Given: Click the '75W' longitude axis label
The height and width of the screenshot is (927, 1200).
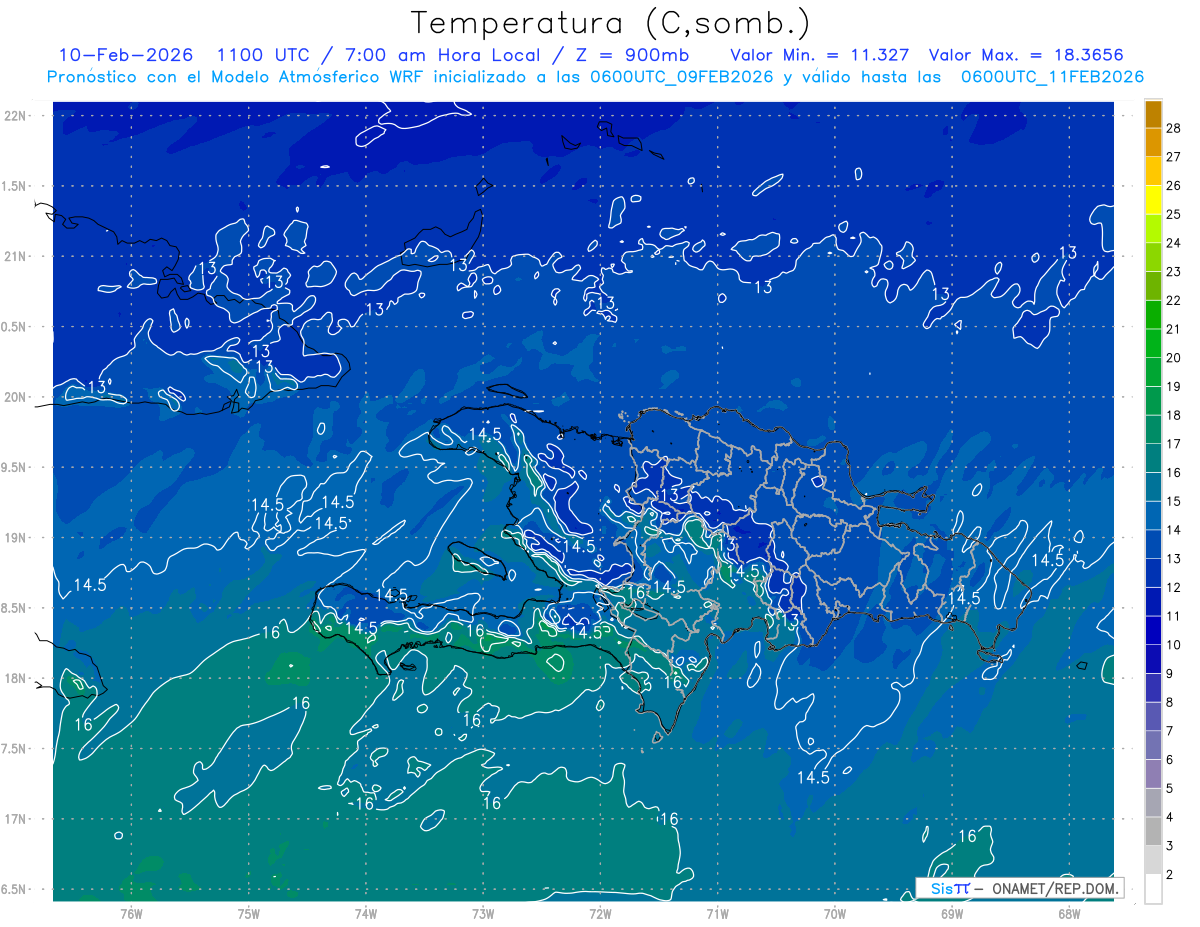Looking at the screenshot, I should click(x=249, y=913).
